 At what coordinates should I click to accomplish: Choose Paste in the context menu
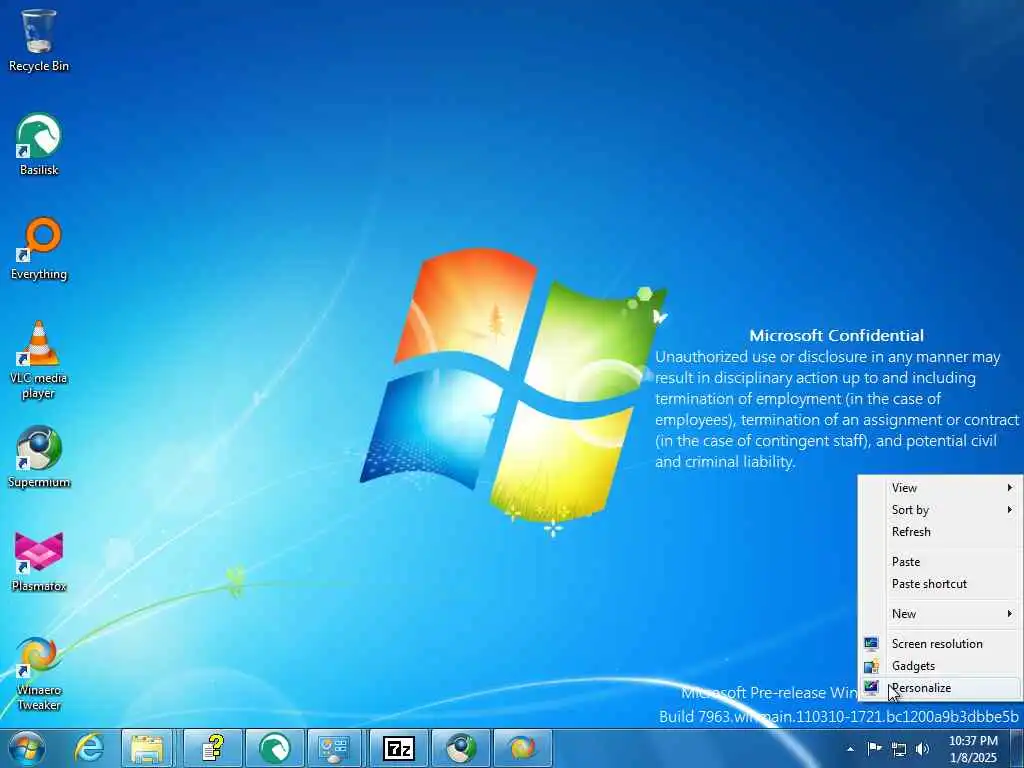tap(940, 562)
